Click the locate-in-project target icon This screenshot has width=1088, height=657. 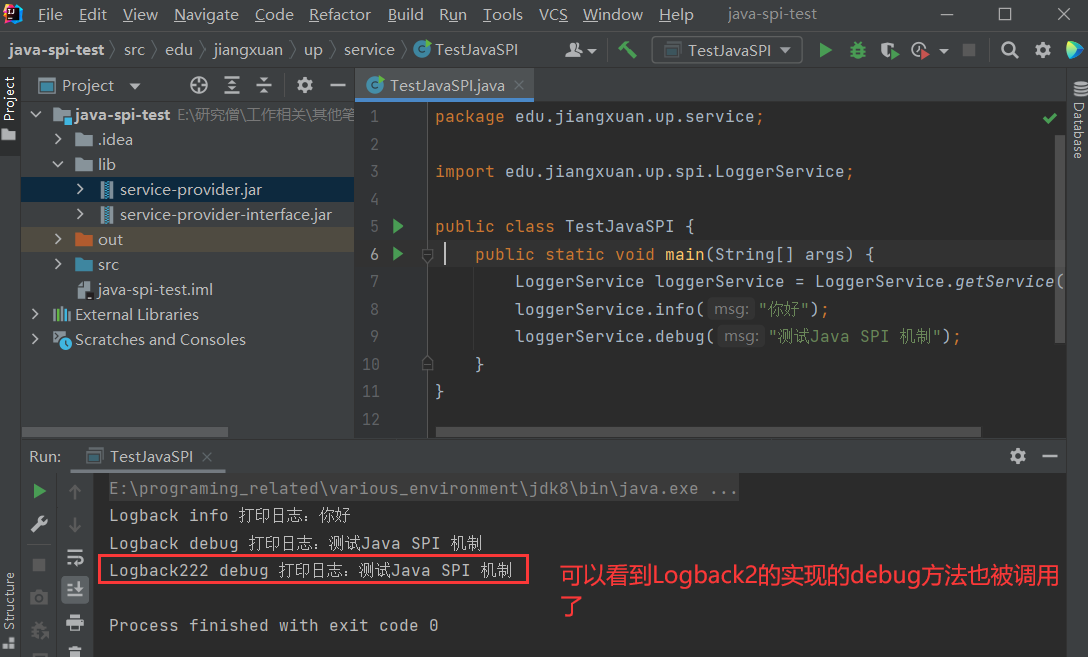point(199,85)
